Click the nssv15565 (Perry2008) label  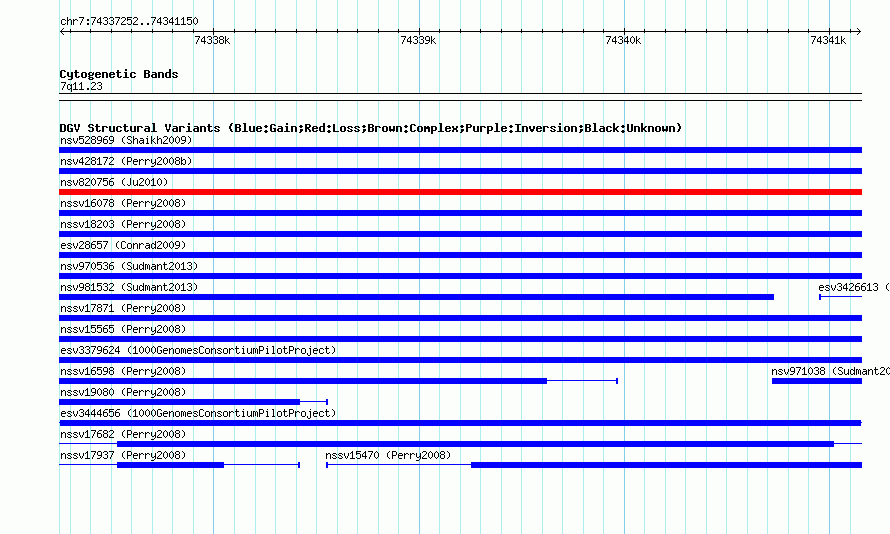[x=123, y=329]
